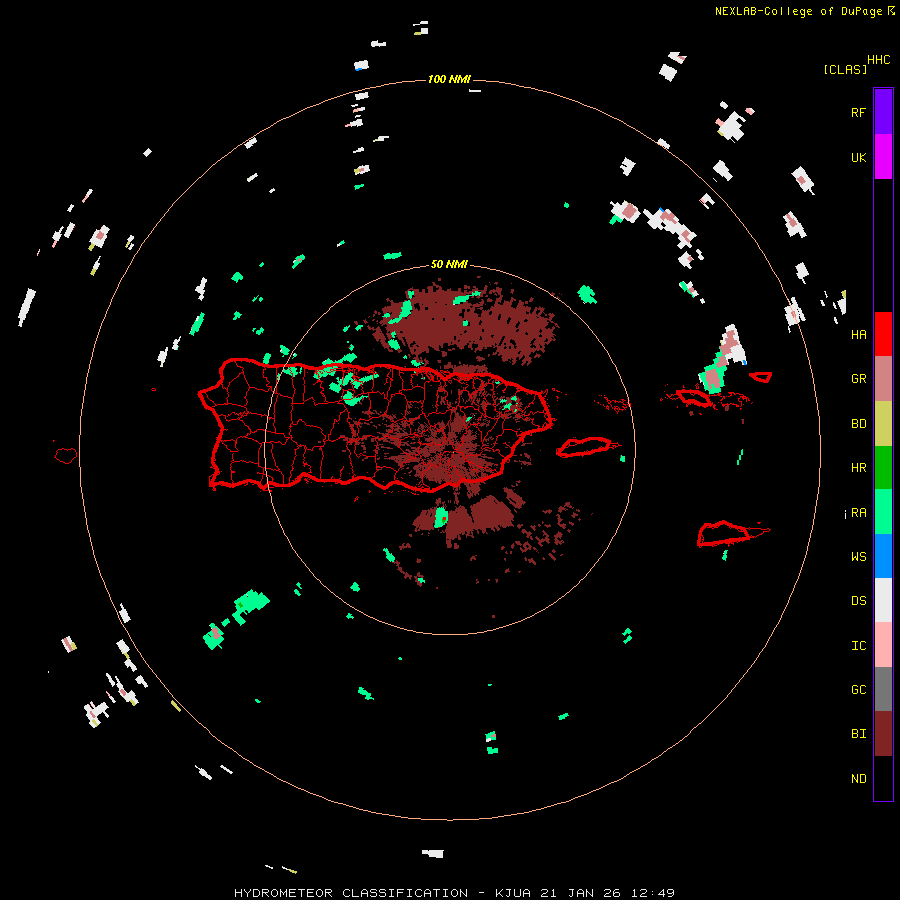Click the BI legend label
Image resolution: width=900 pixels, height=900 pixels.
pos(858,734)
